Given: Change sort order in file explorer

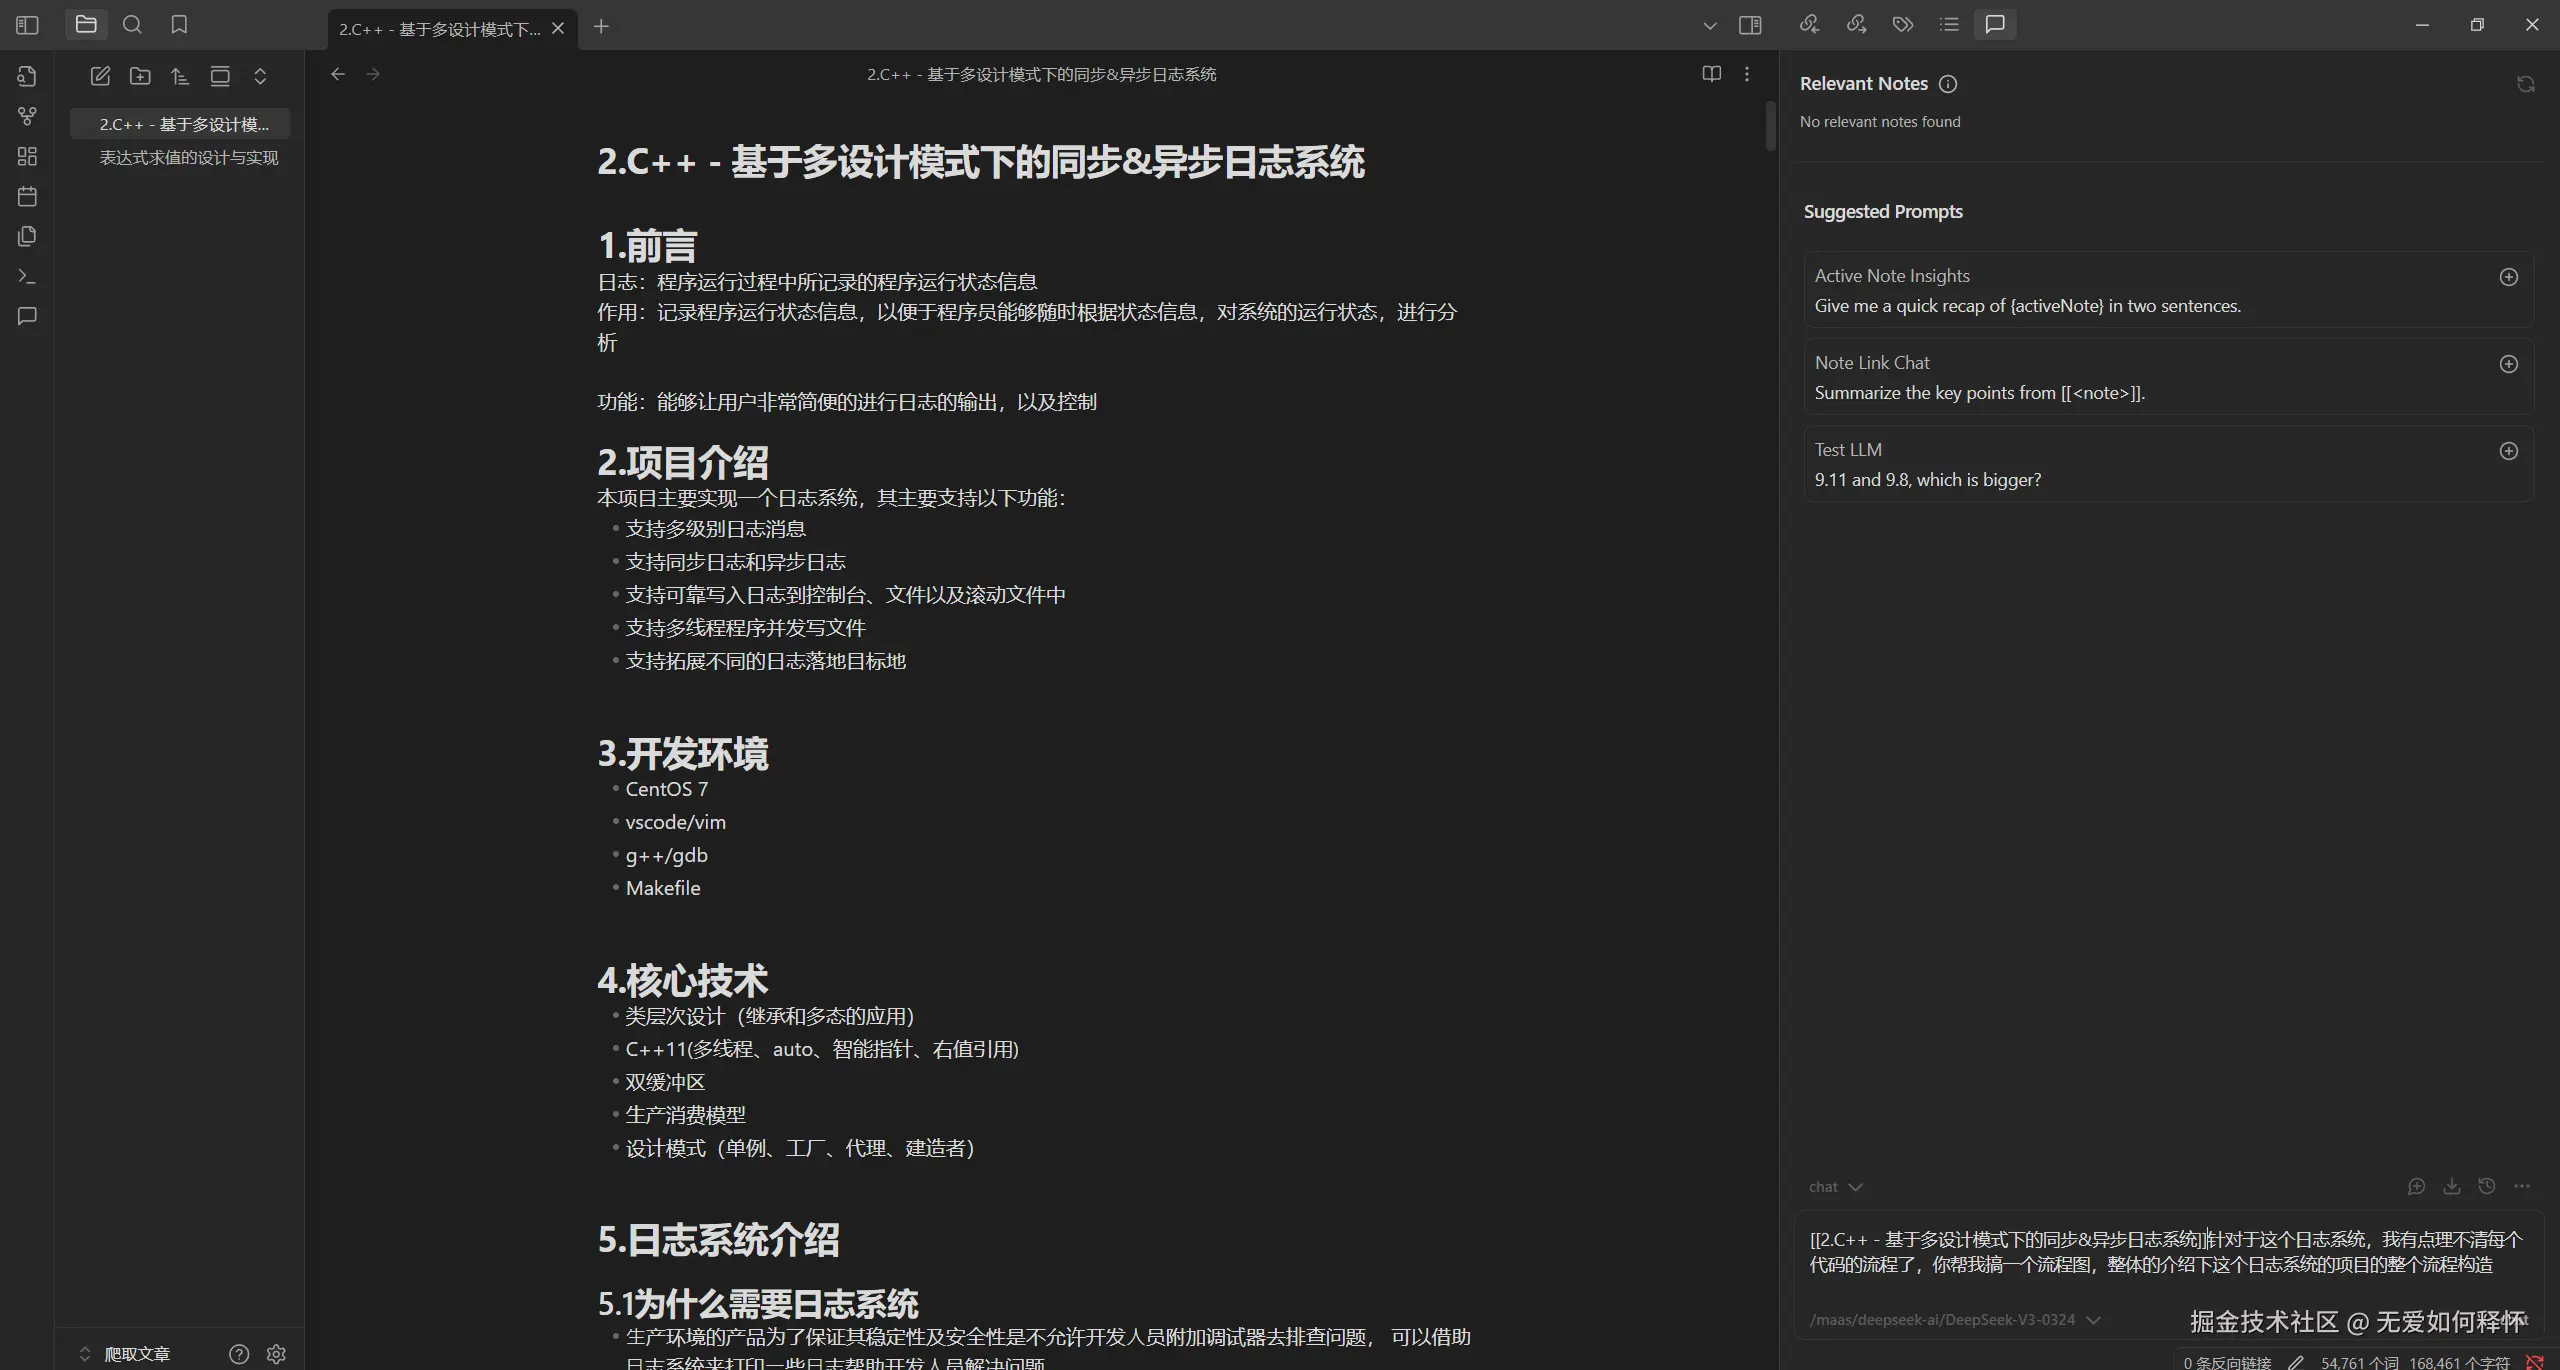Looking at the screenshot, I should (180, 76).
